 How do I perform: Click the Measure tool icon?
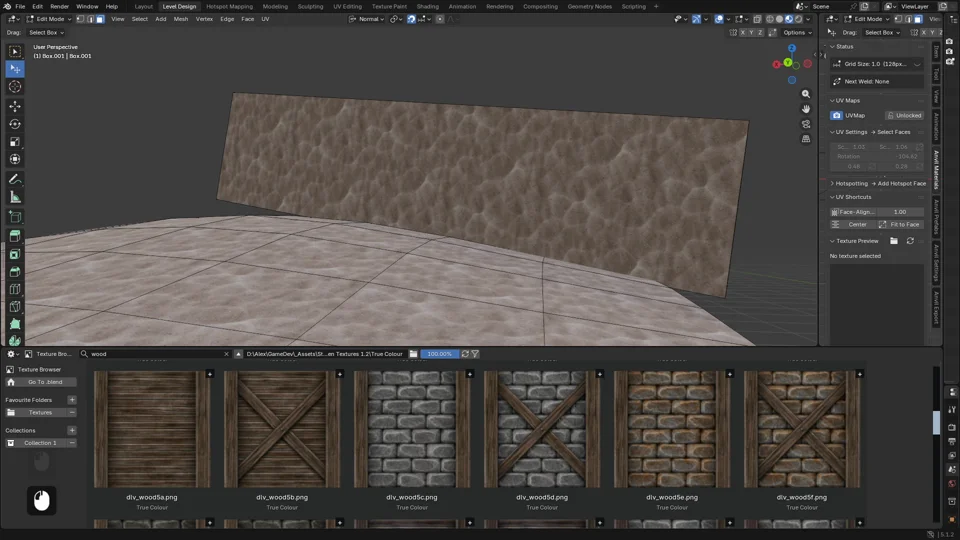[15, 197]
